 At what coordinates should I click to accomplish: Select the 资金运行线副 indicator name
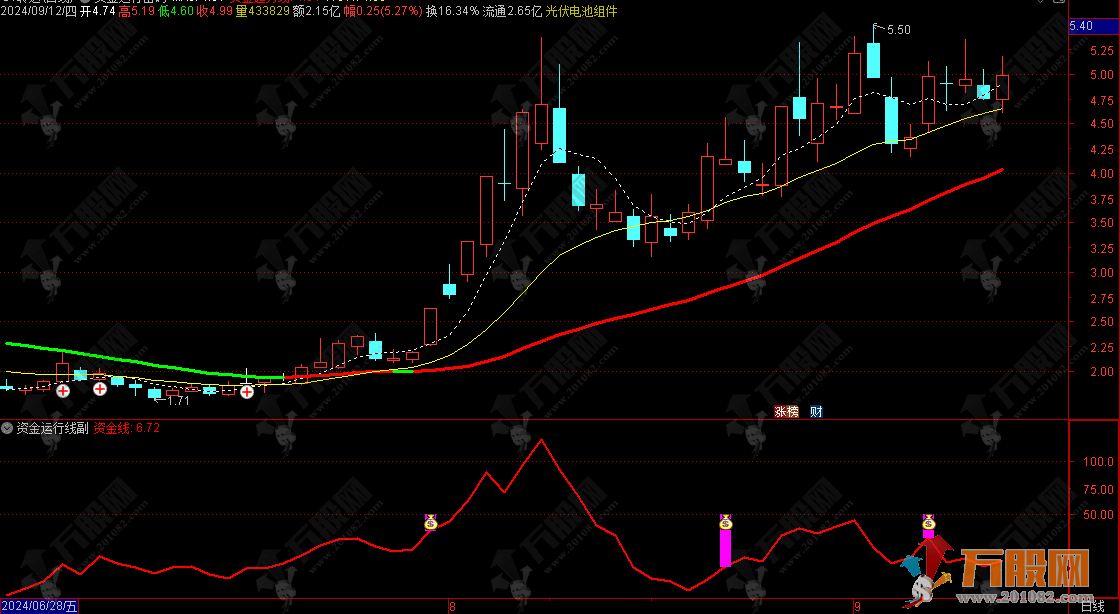point(52,428)
